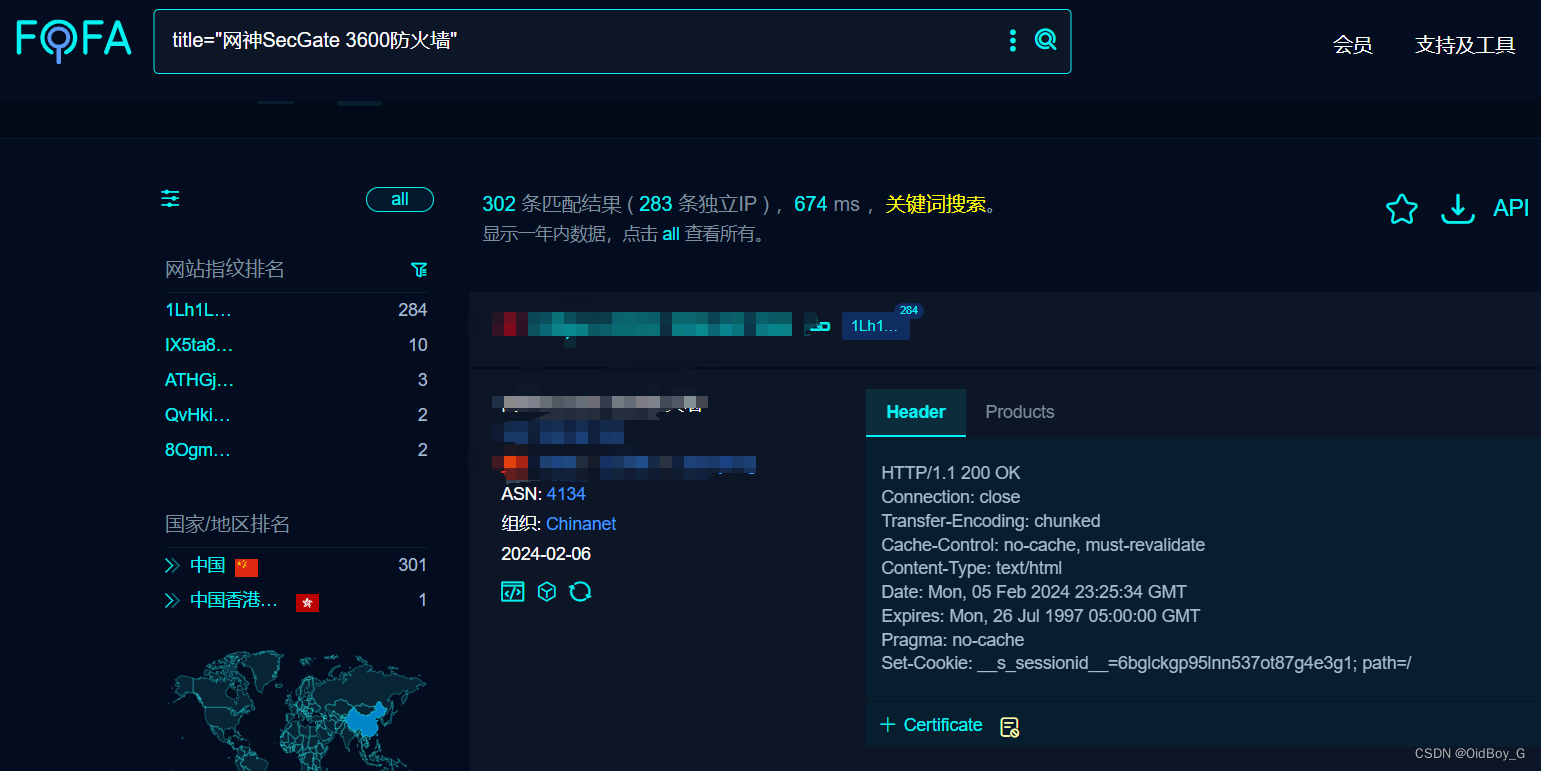The height and width of the screenshot is (771, 1541).
Task: Open the 支持及工具 menu
Action: (x=1465, y=45)
